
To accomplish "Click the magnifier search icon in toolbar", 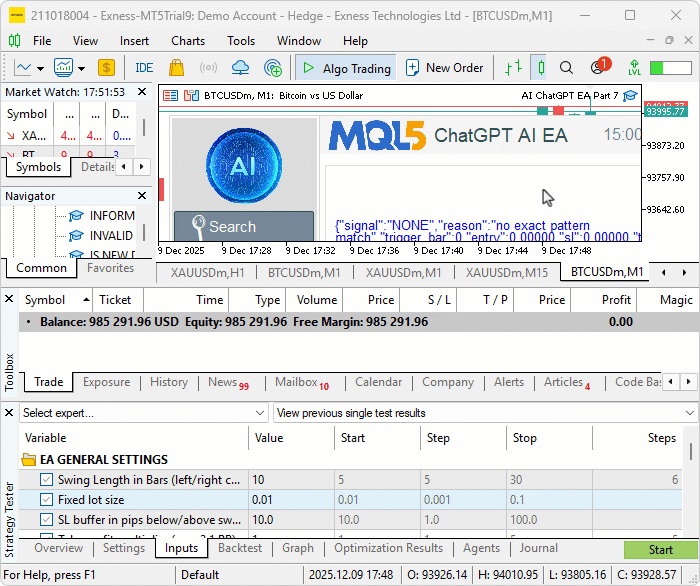I will pyautogui.click(x=566, y=68).
